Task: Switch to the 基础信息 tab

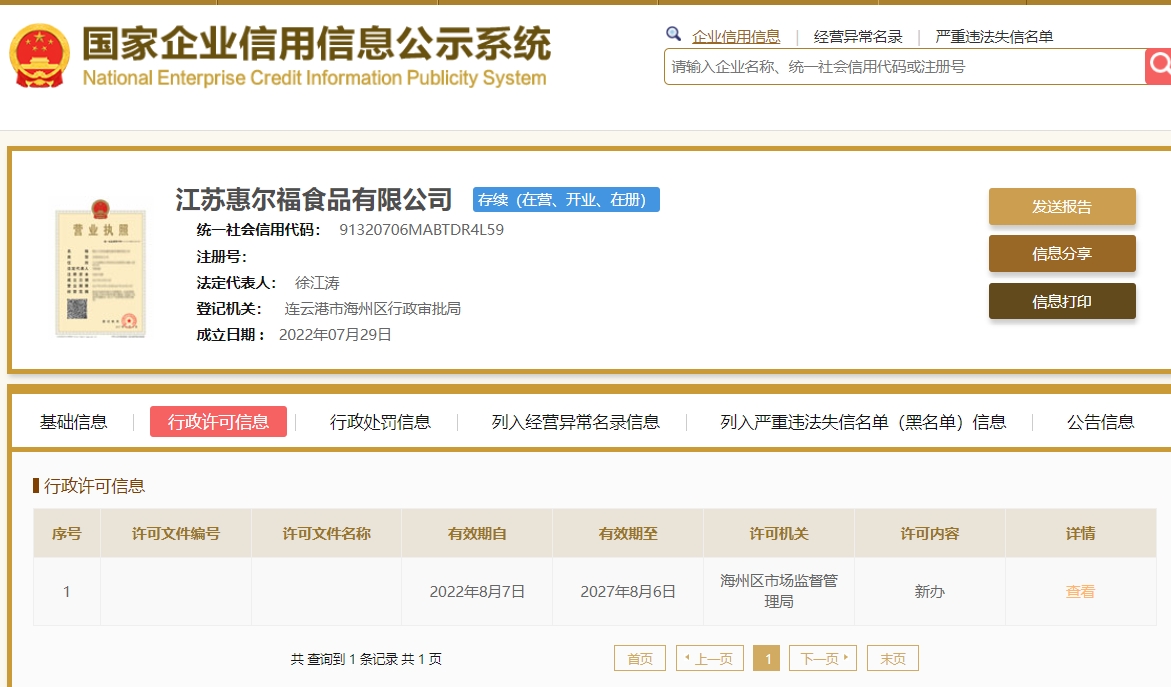Action: pos(73,422)
